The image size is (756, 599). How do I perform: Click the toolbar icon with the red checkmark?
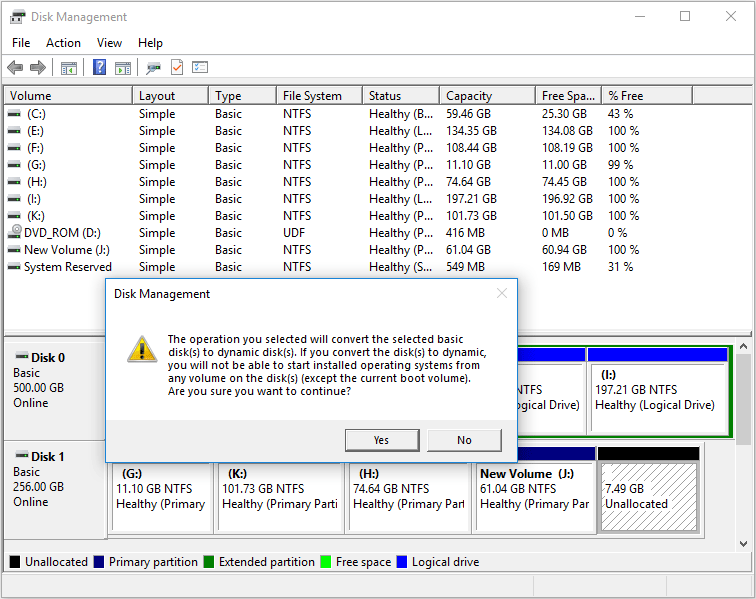177,68
